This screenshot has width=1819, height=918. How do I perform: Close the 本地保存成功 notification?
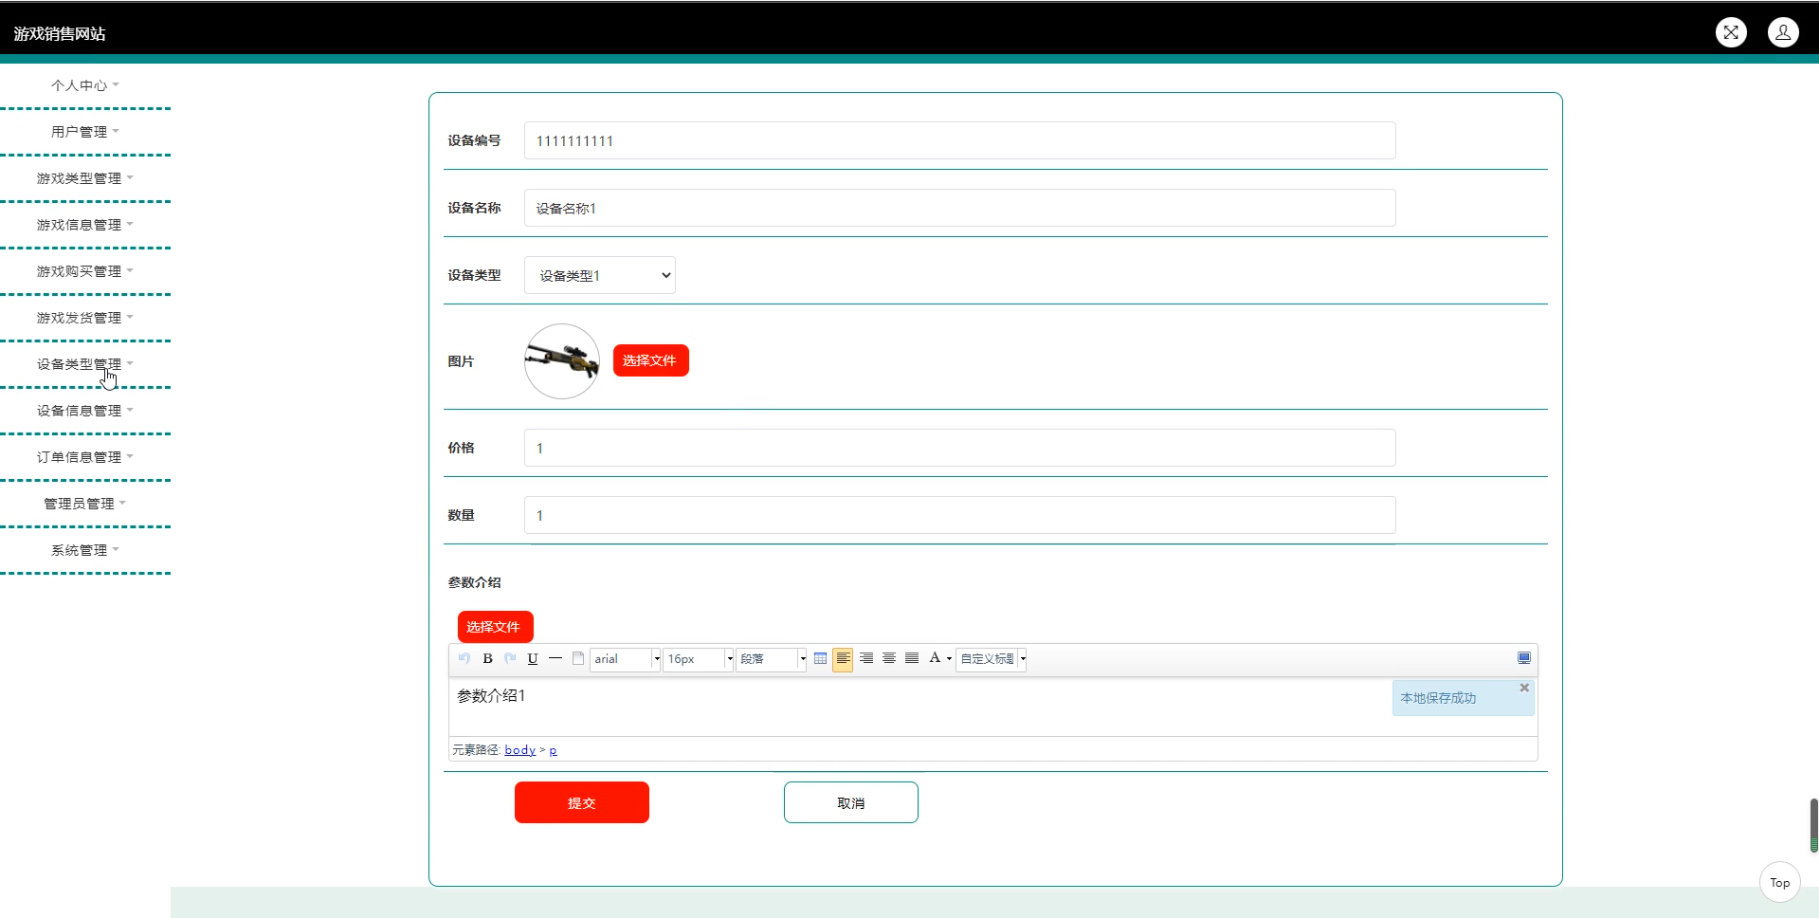click(1524, 688)
